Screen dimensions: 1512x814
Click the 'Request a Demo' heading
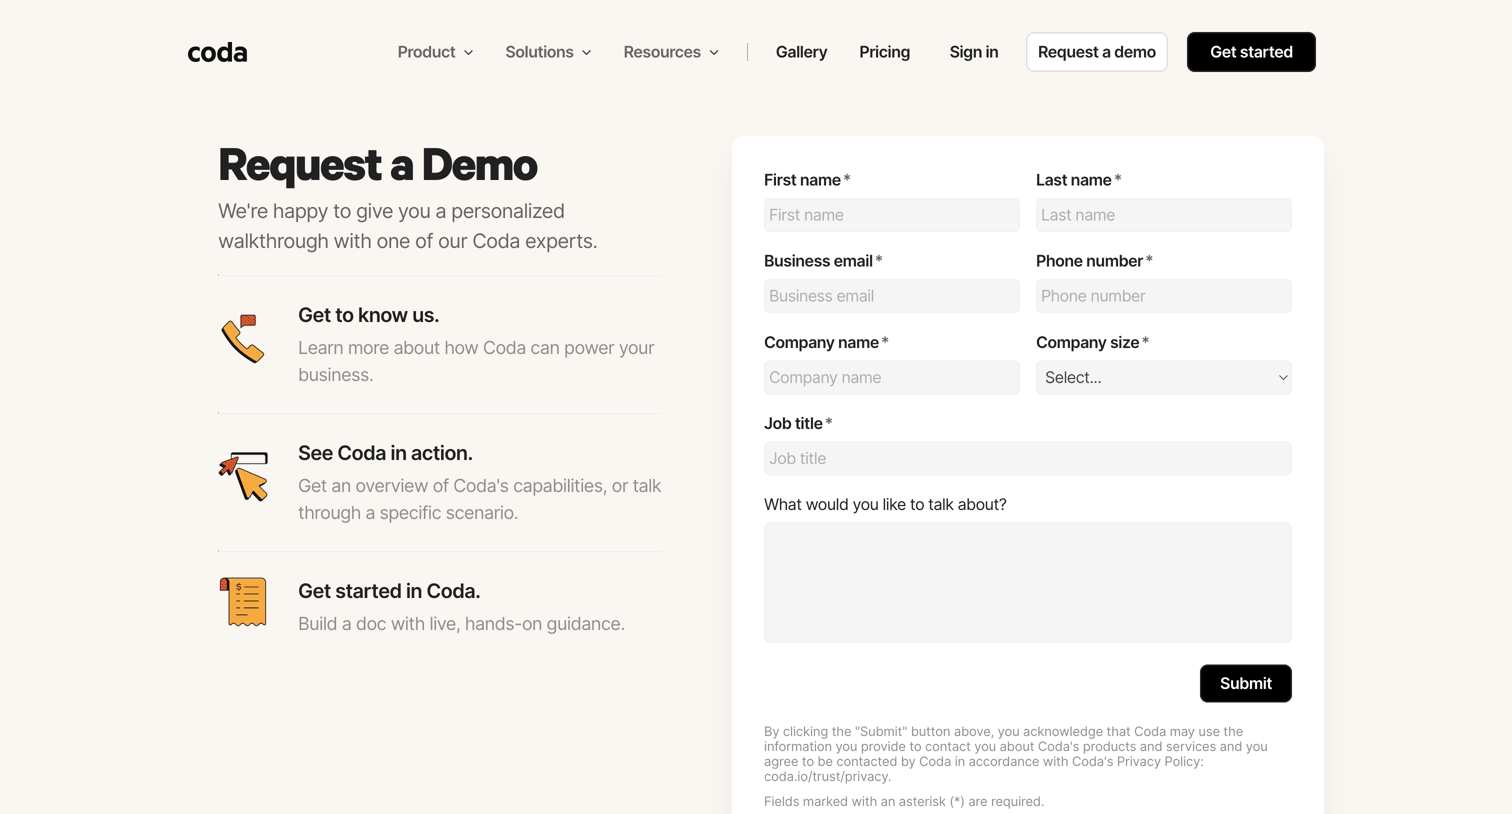coord(377,165)
